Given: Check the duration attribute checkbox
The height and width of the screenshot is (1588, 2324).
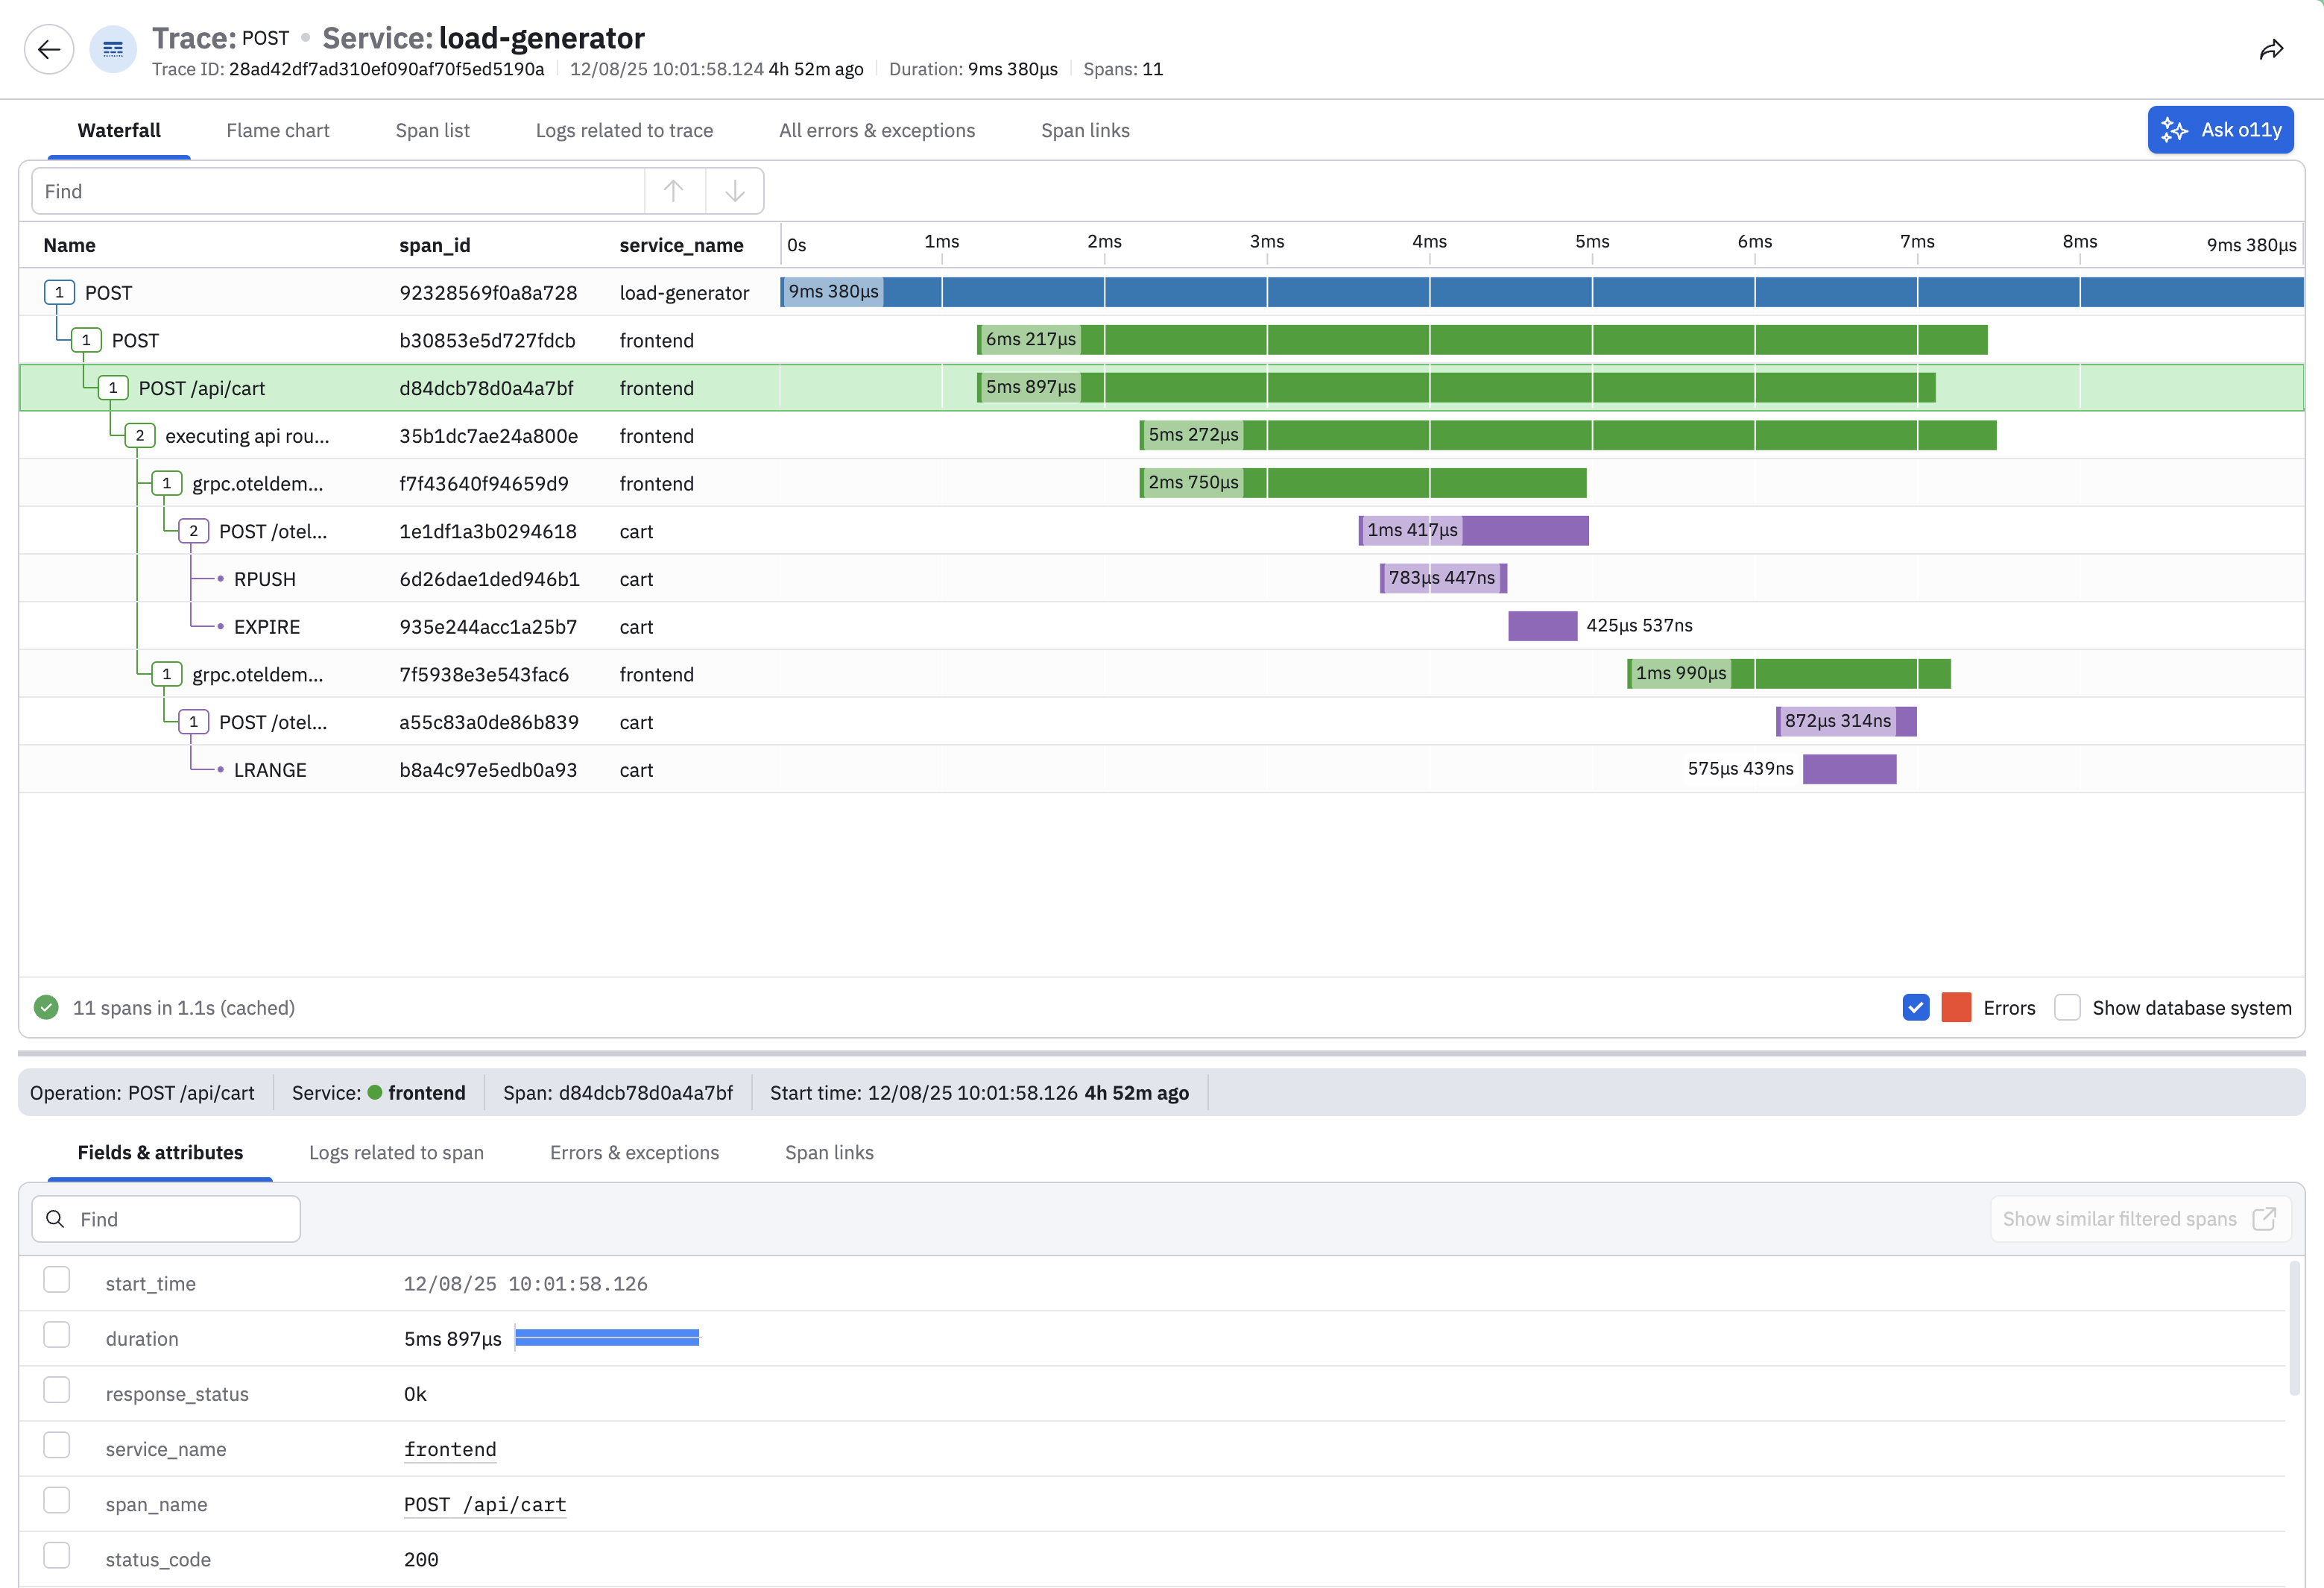Looking at the screenshot, I should [x=57, y=1336].
